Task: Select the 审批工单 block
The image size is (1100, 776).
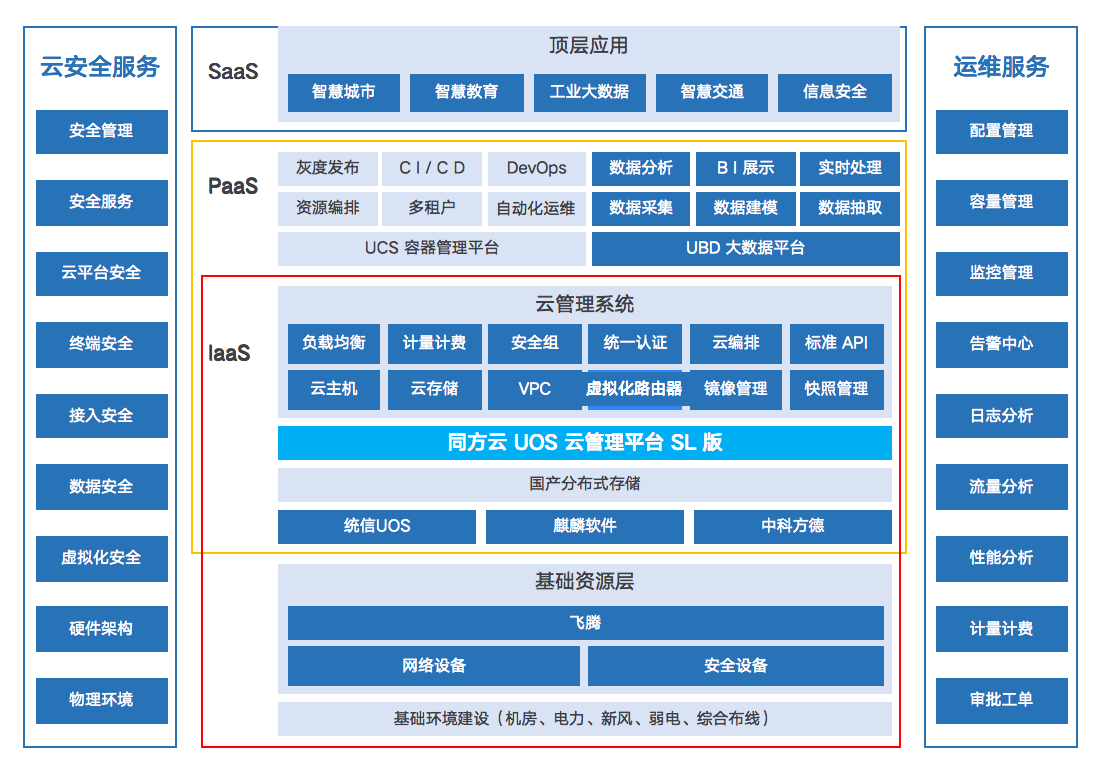Action: 1002,700
